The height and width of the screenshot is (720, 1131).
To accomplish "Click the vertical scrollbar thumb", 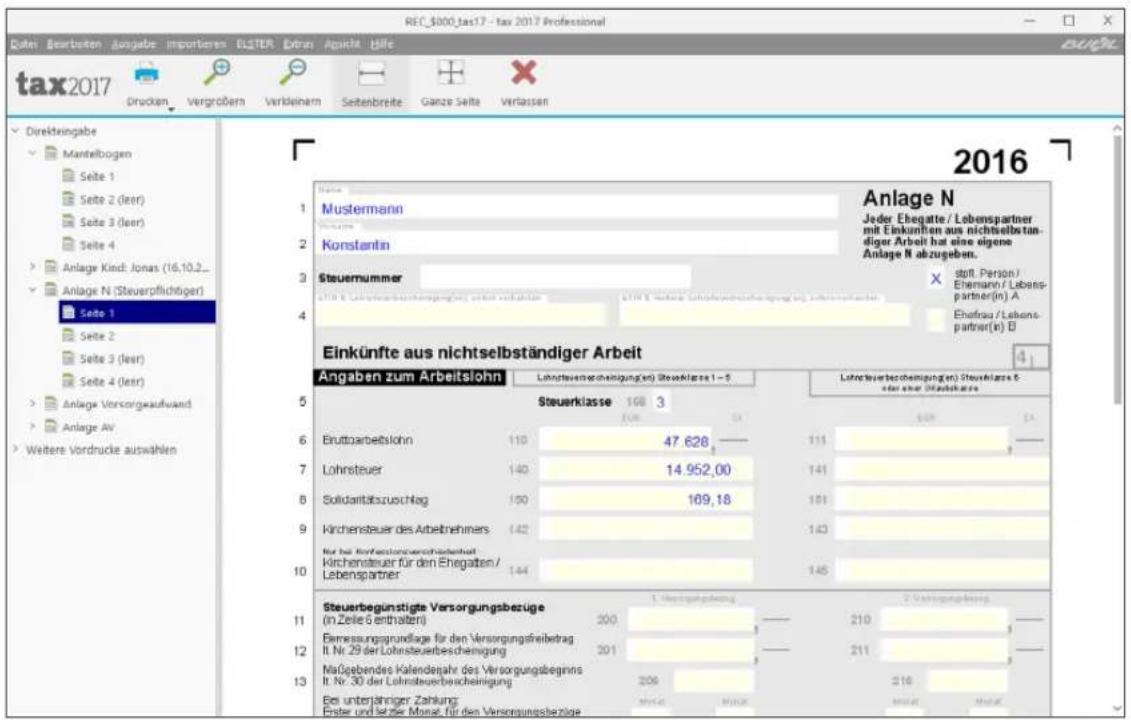I will (x=1118, y=271).
